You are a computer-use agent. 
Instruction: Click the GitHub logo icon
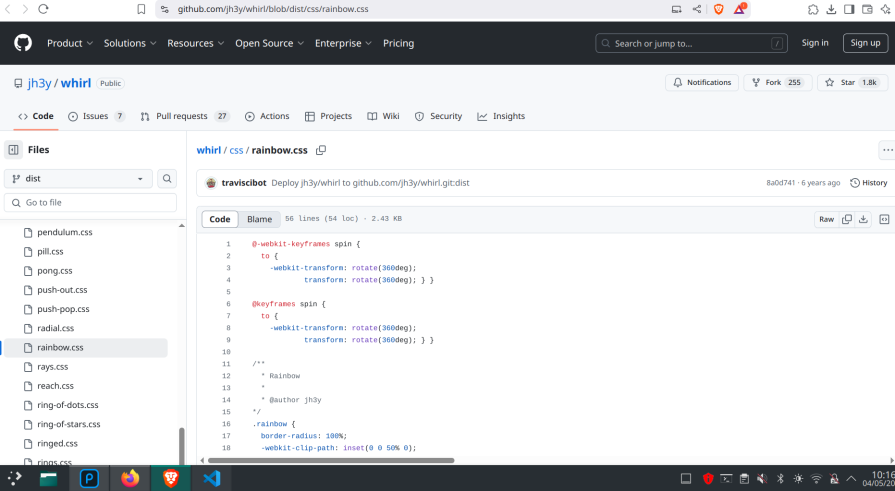tap(23, 43)
